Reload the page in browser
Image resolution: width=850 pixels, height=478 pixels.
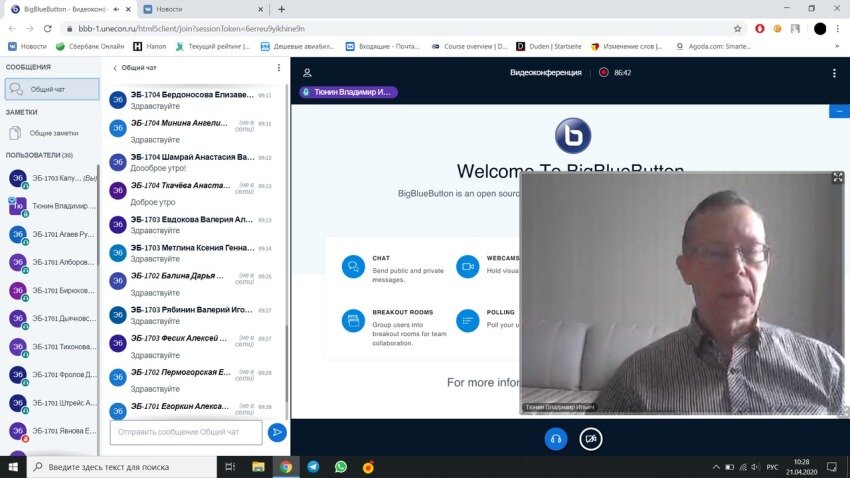tap(48, 29)
